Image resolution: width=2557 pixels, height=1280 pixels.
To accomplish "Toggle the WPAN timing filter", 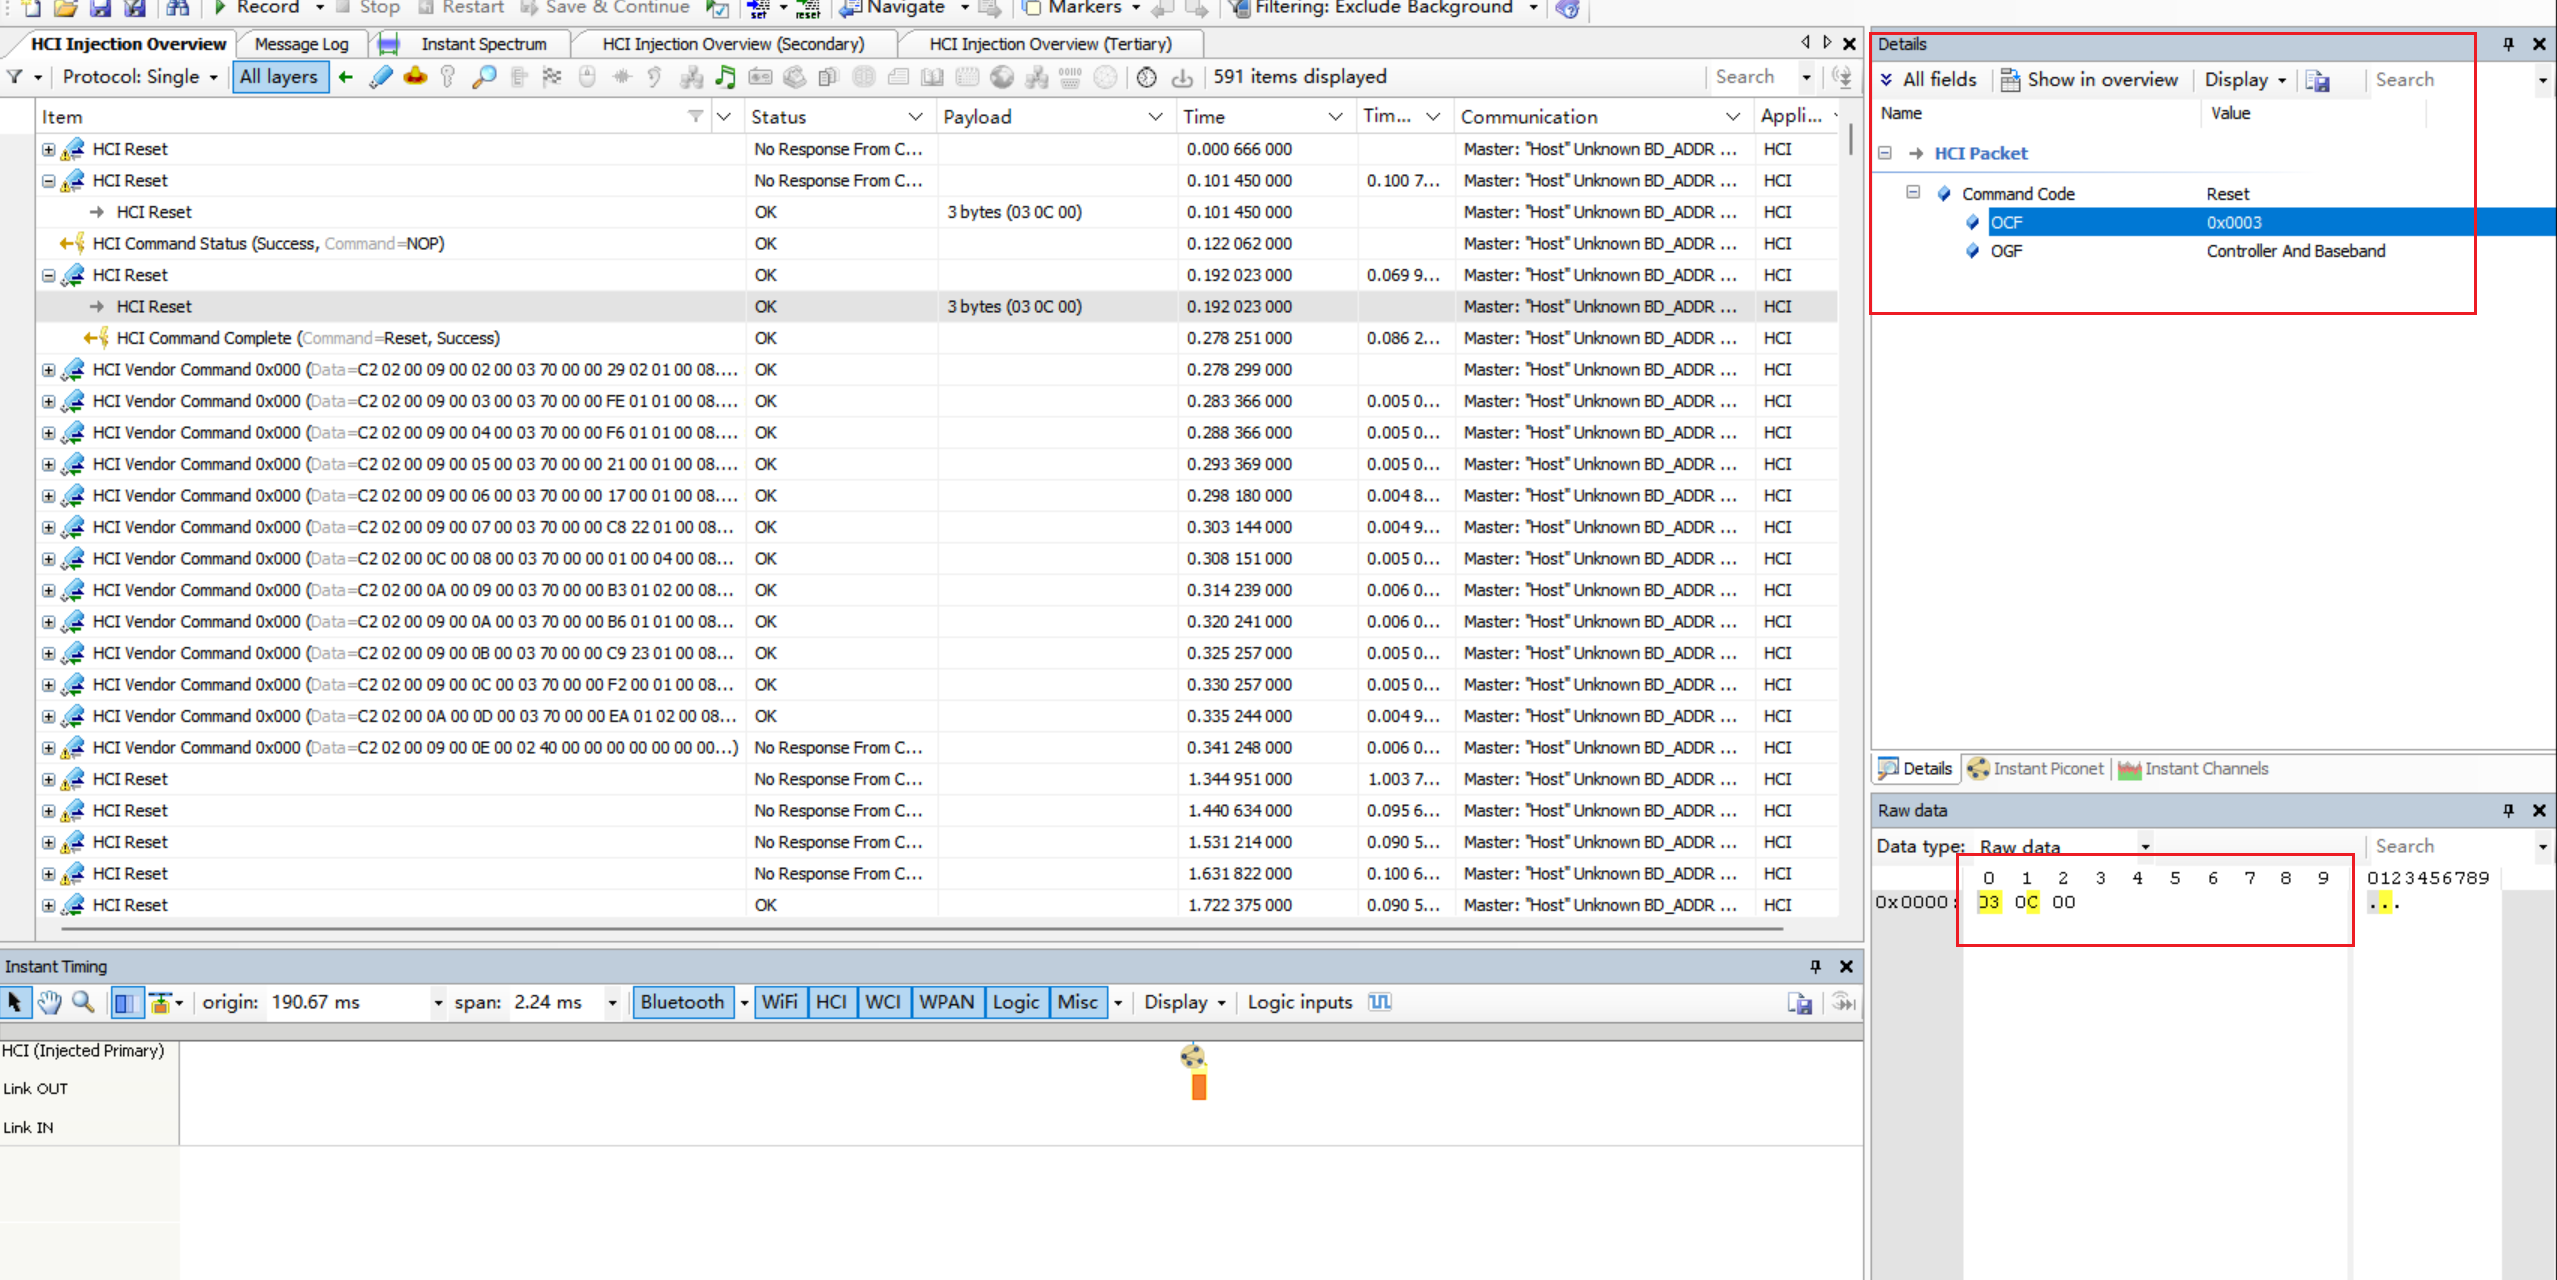I will [x=946, y=1002].
